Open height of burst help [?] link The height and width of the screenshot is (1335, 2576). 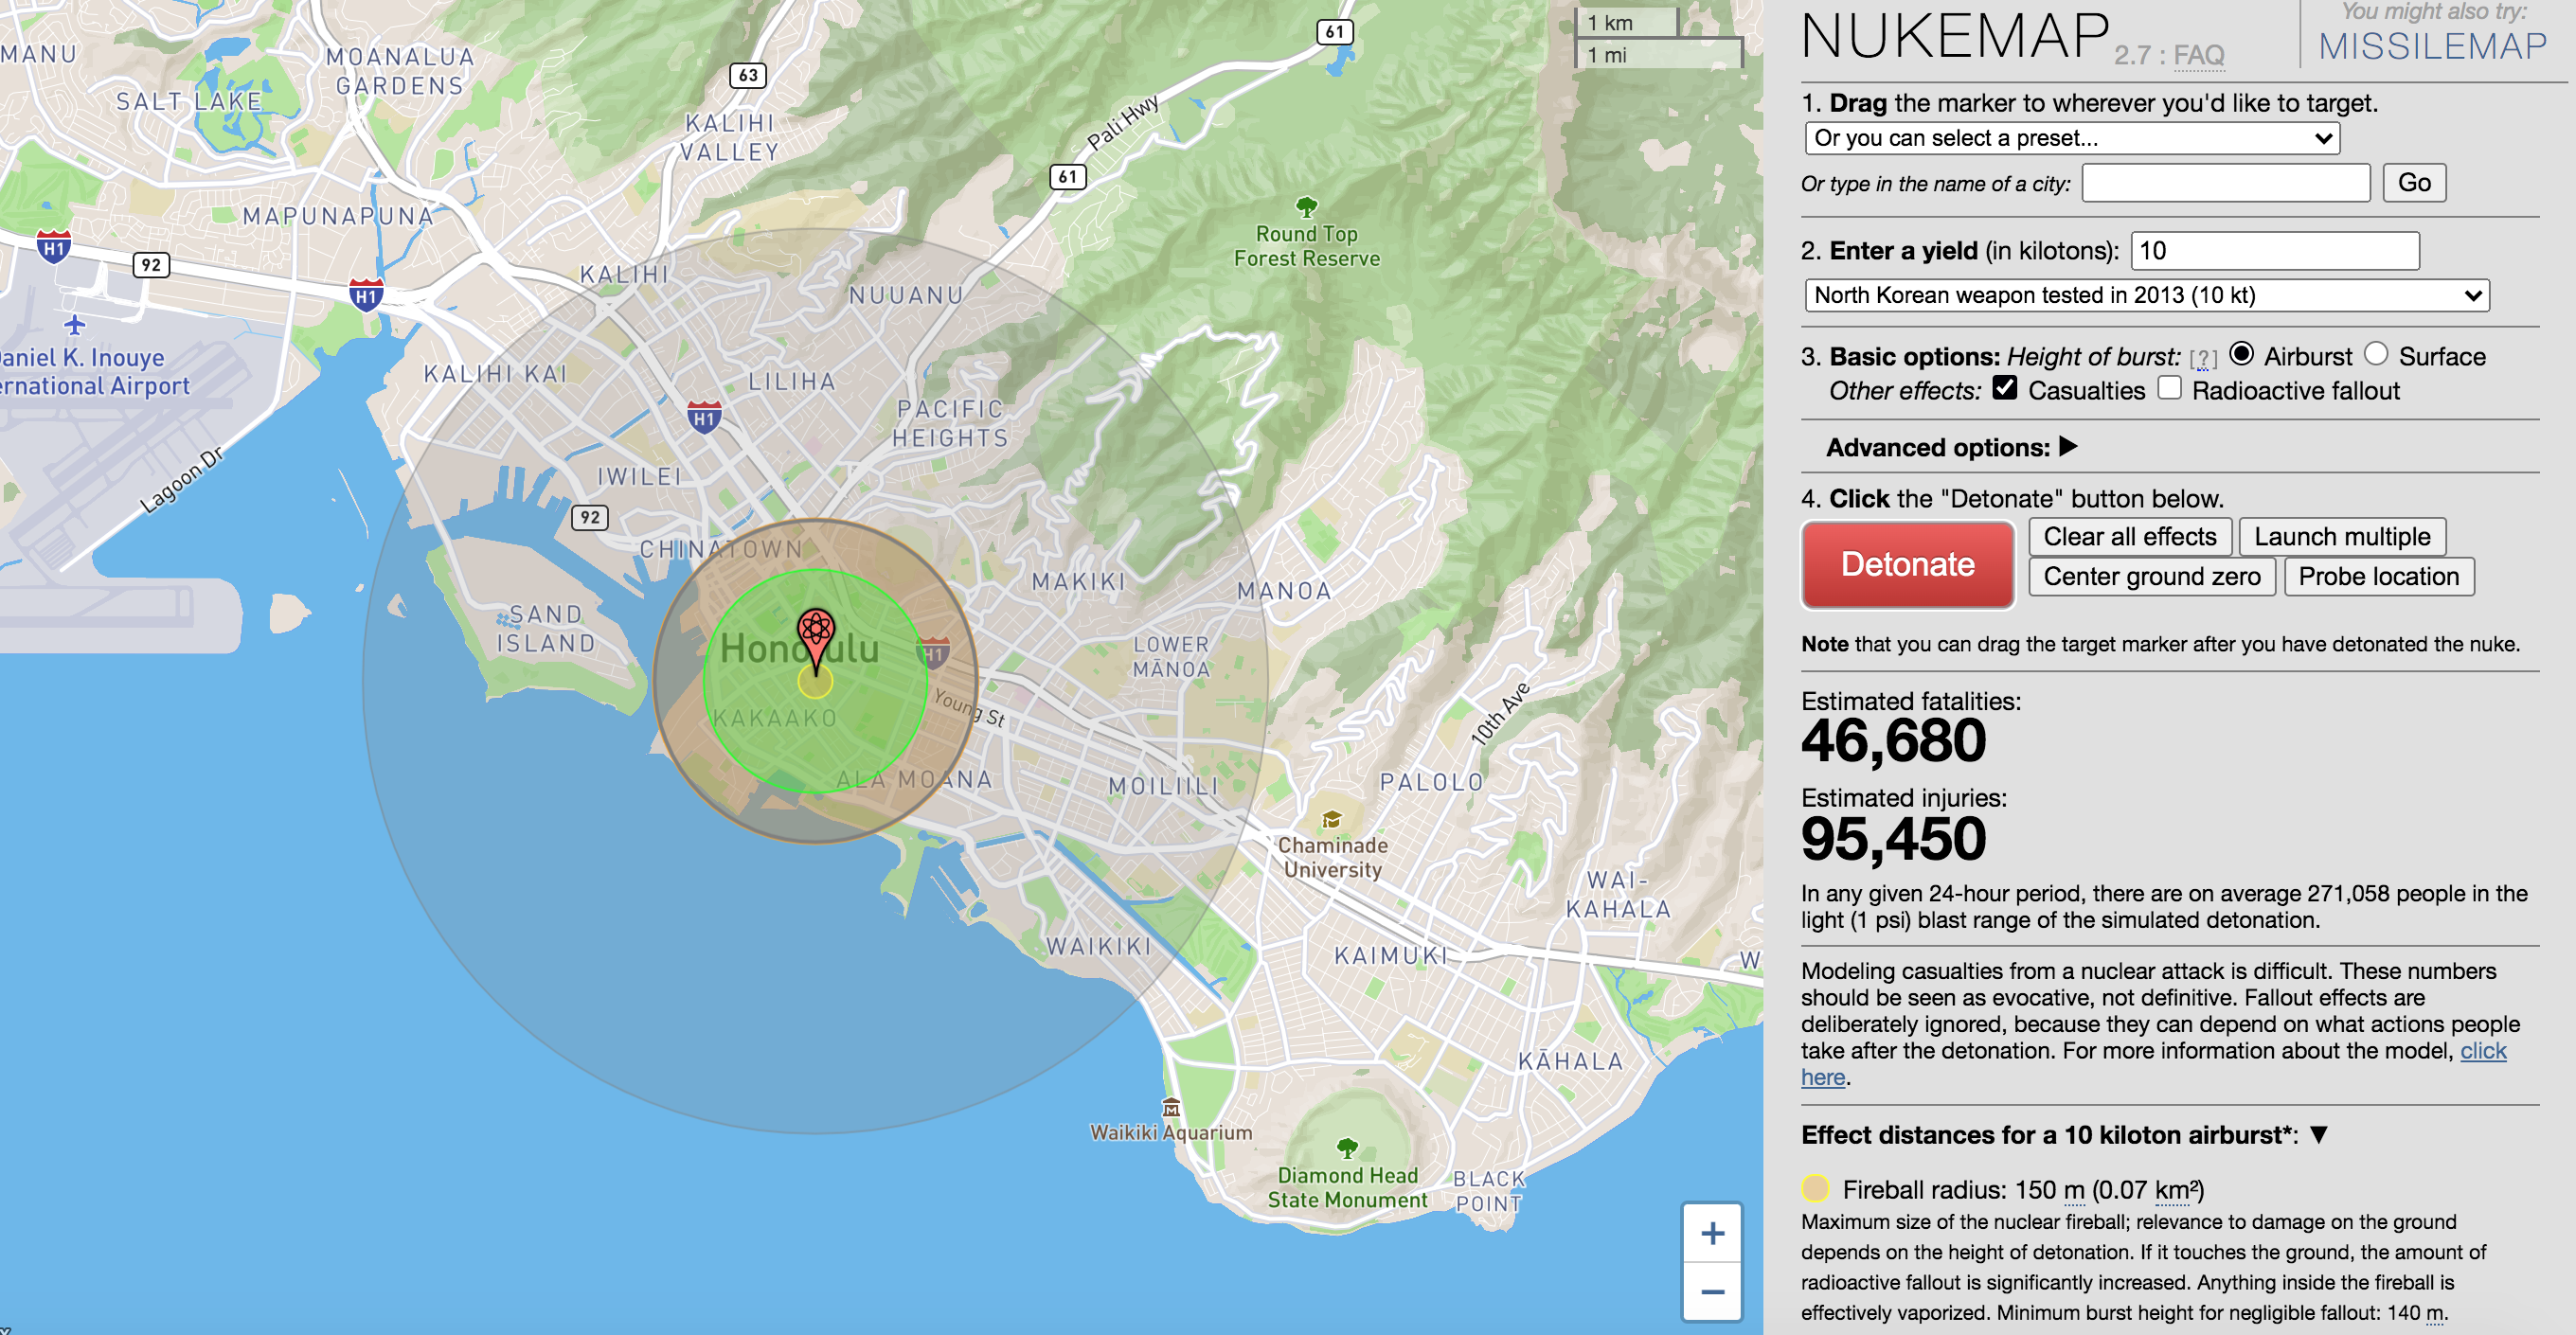click(x=2203, y=358)
